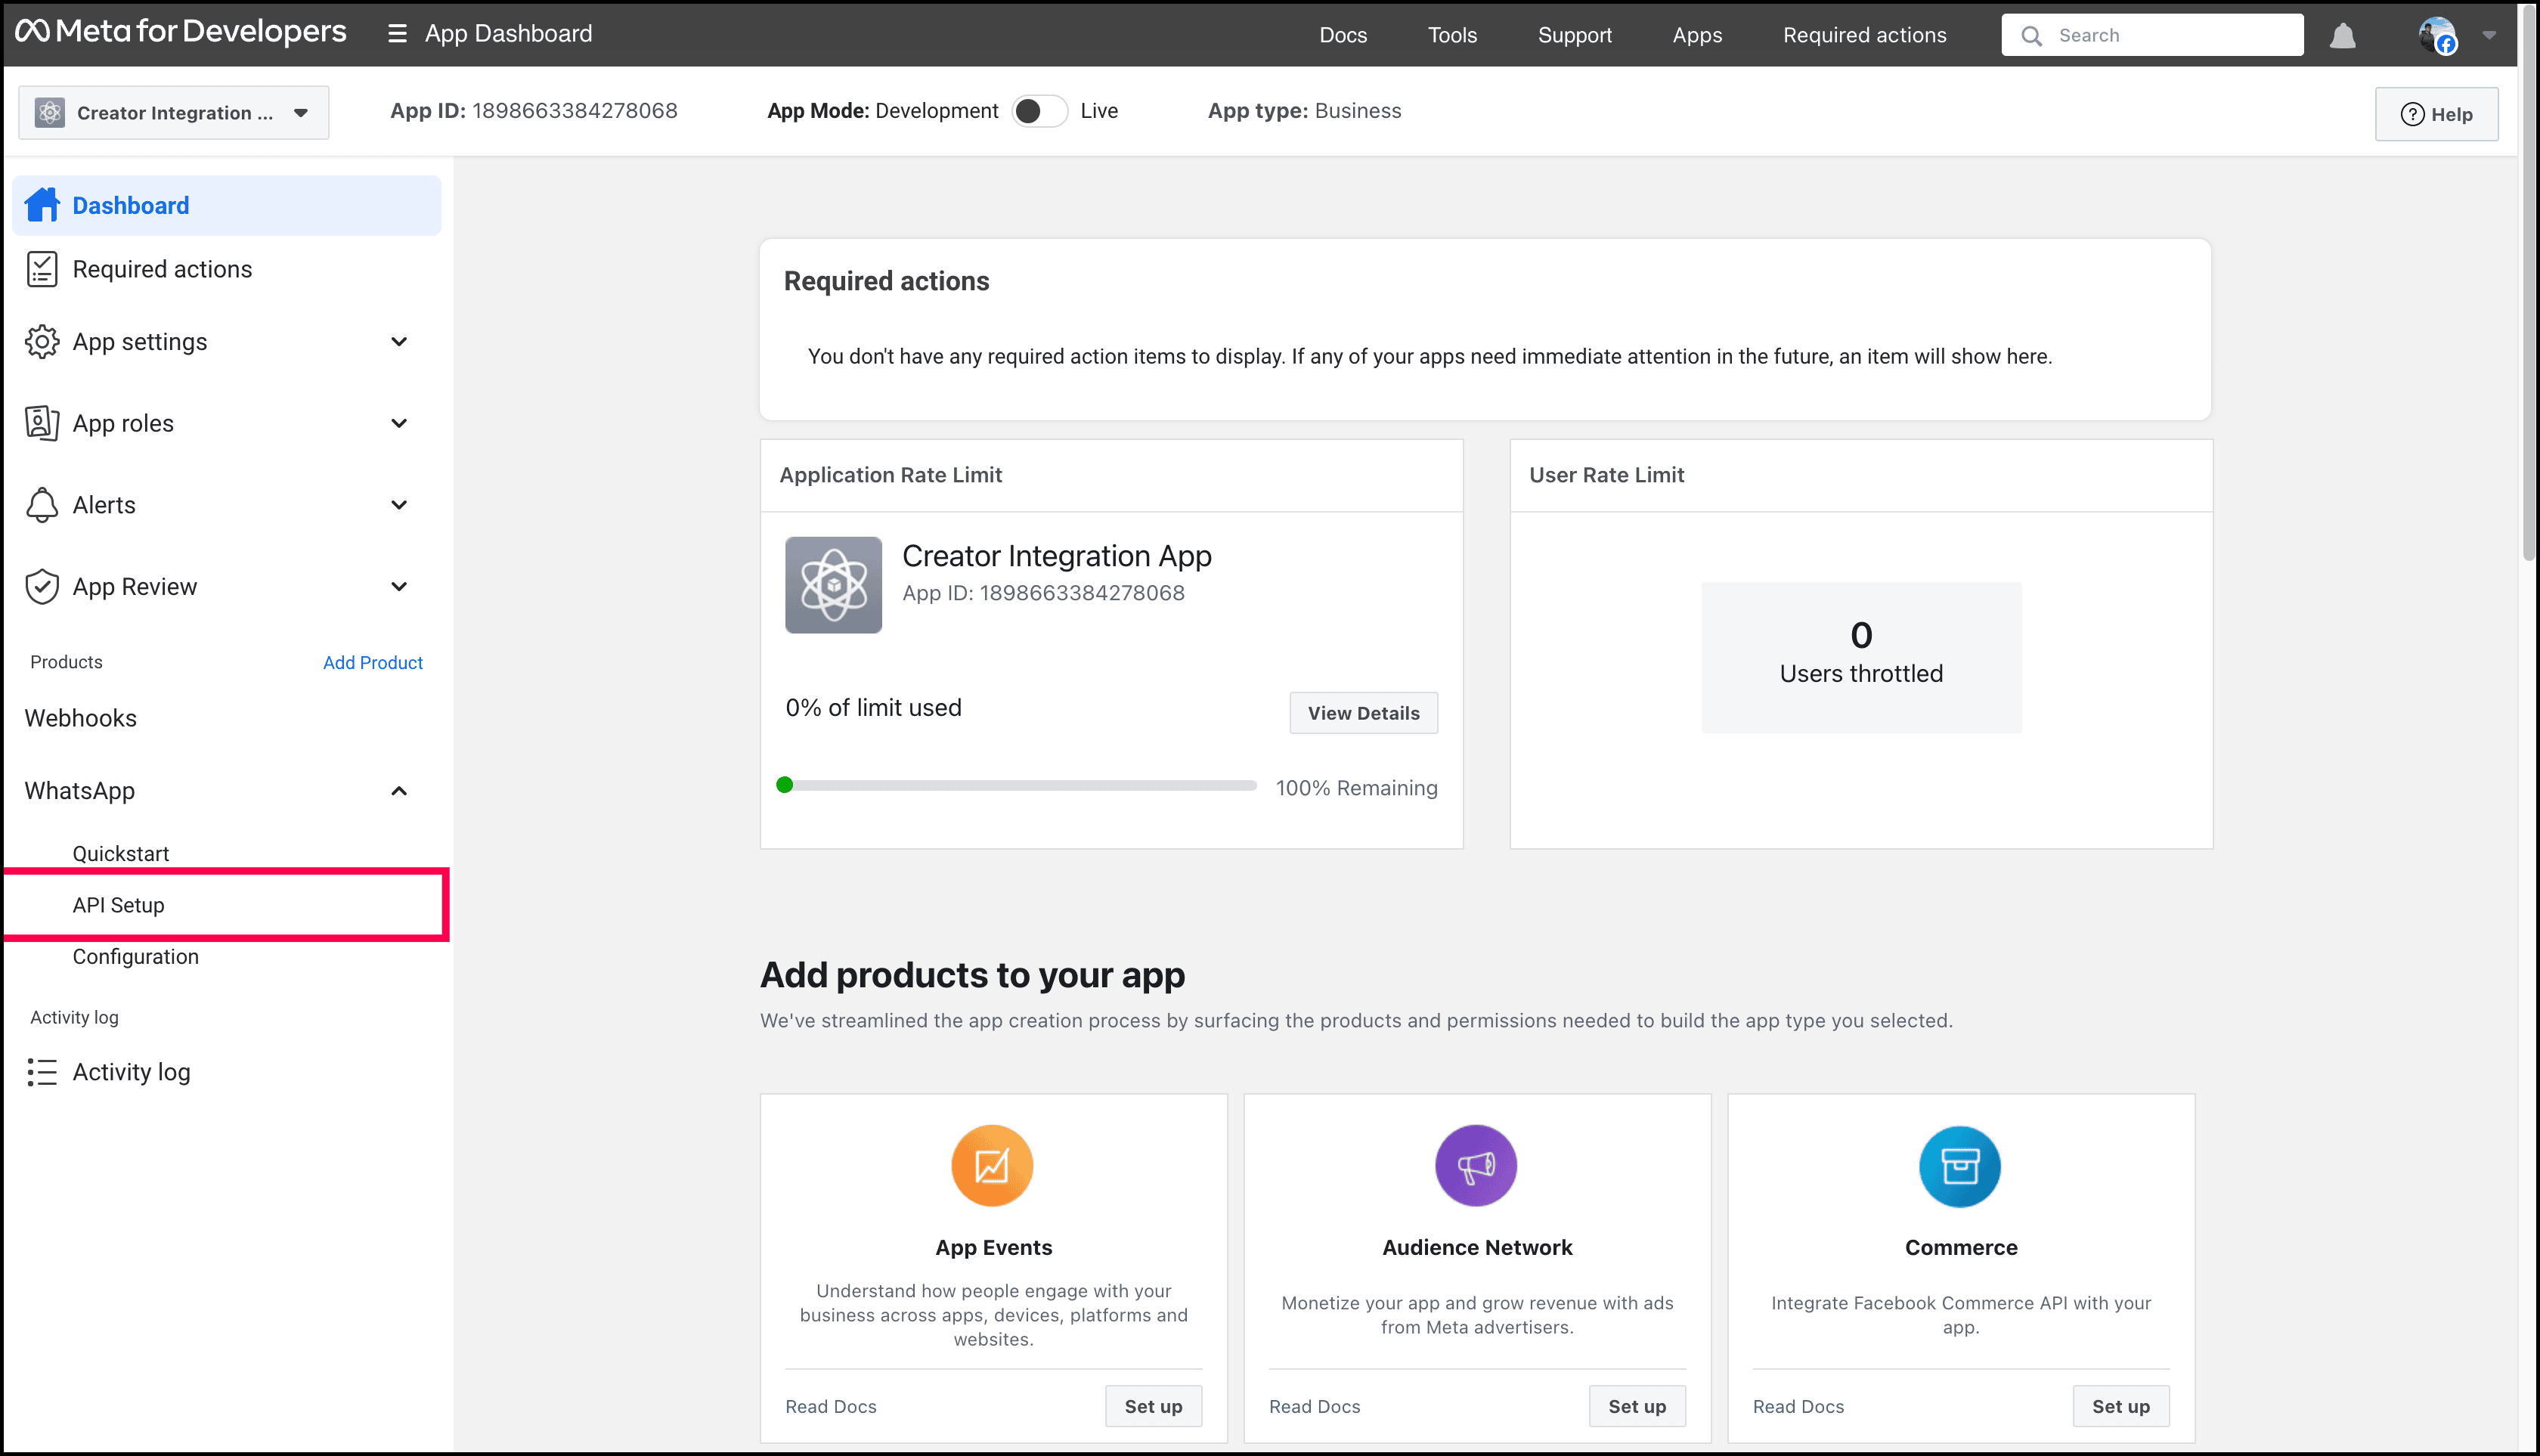Click the Add Product link
The width and height of the screenshot is (2540, 1456).
[x=372, y=662]
